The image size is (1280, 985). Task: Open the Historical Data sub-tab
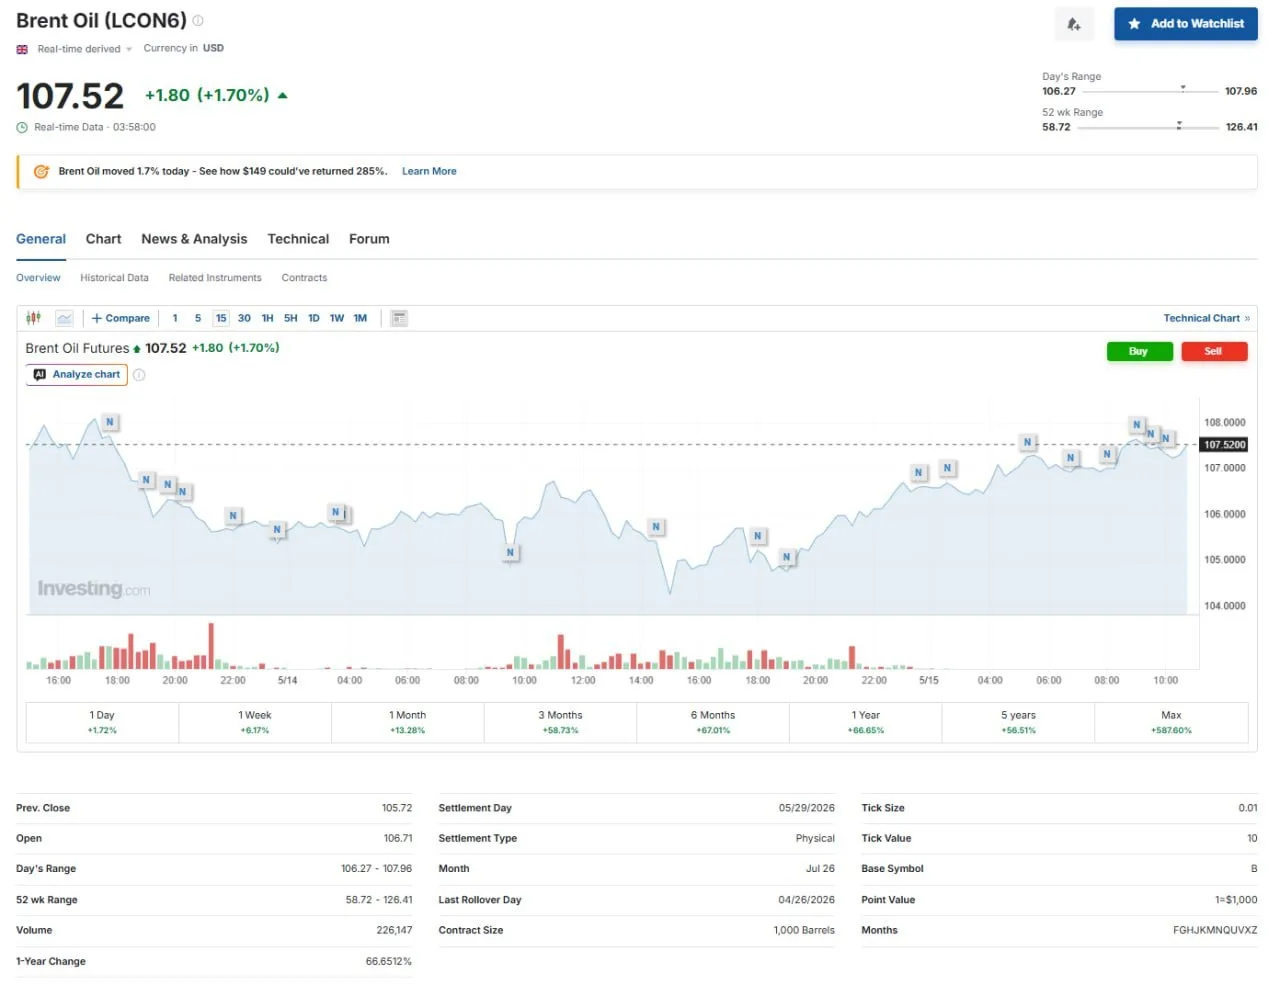click(114, 278)
